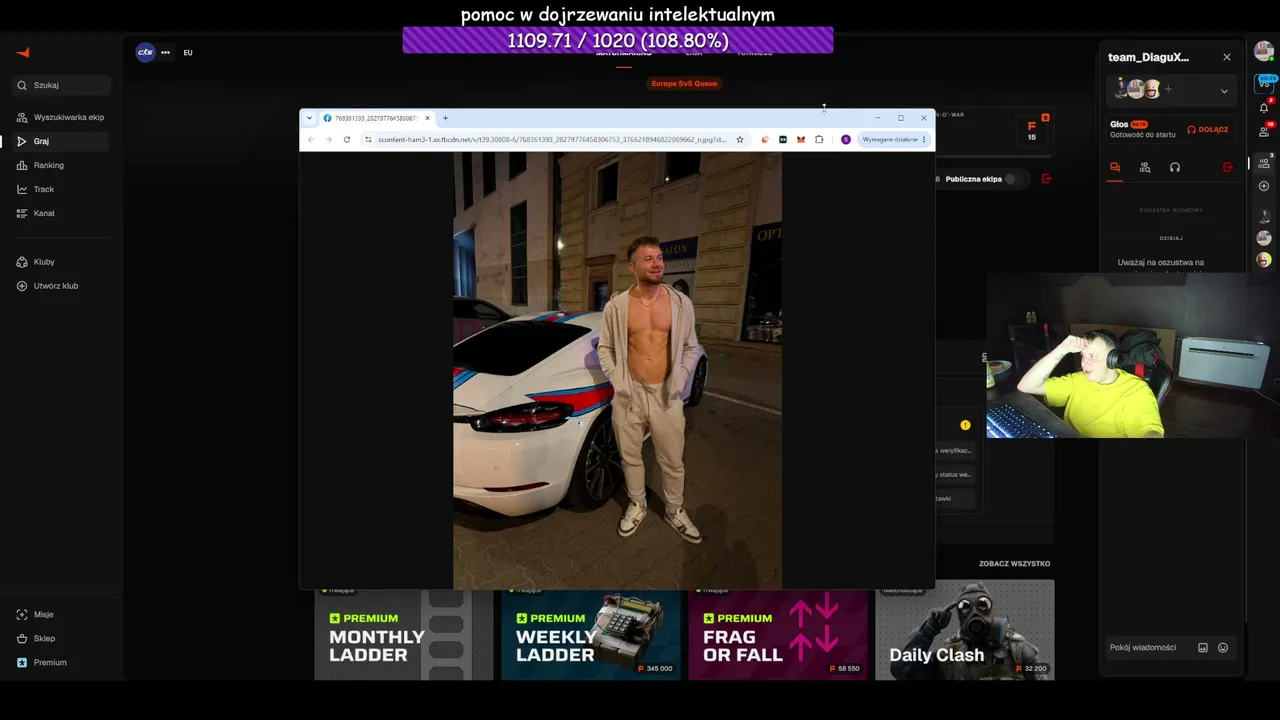Close the team_DiaguX chat panel

(1227, 57)
